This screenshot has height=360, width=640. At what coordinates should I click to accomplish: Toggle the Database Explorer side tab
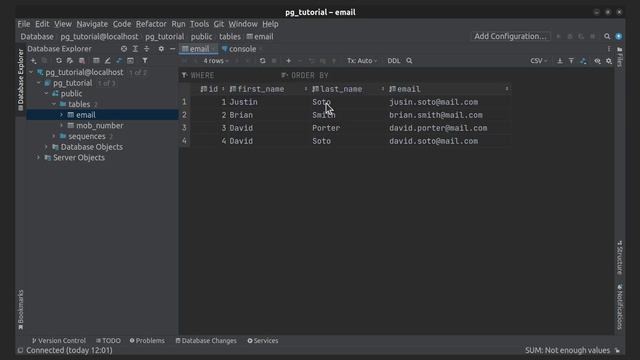(20, 80)
